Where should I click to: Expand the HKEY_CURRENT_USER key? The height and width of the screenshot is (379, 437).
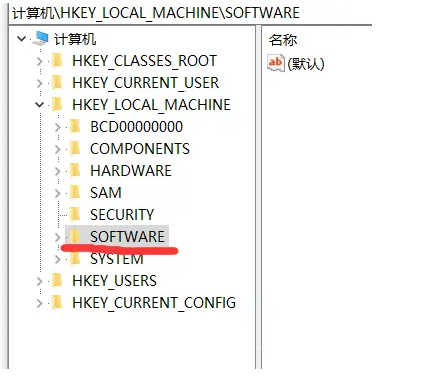(x=40, y=83)
